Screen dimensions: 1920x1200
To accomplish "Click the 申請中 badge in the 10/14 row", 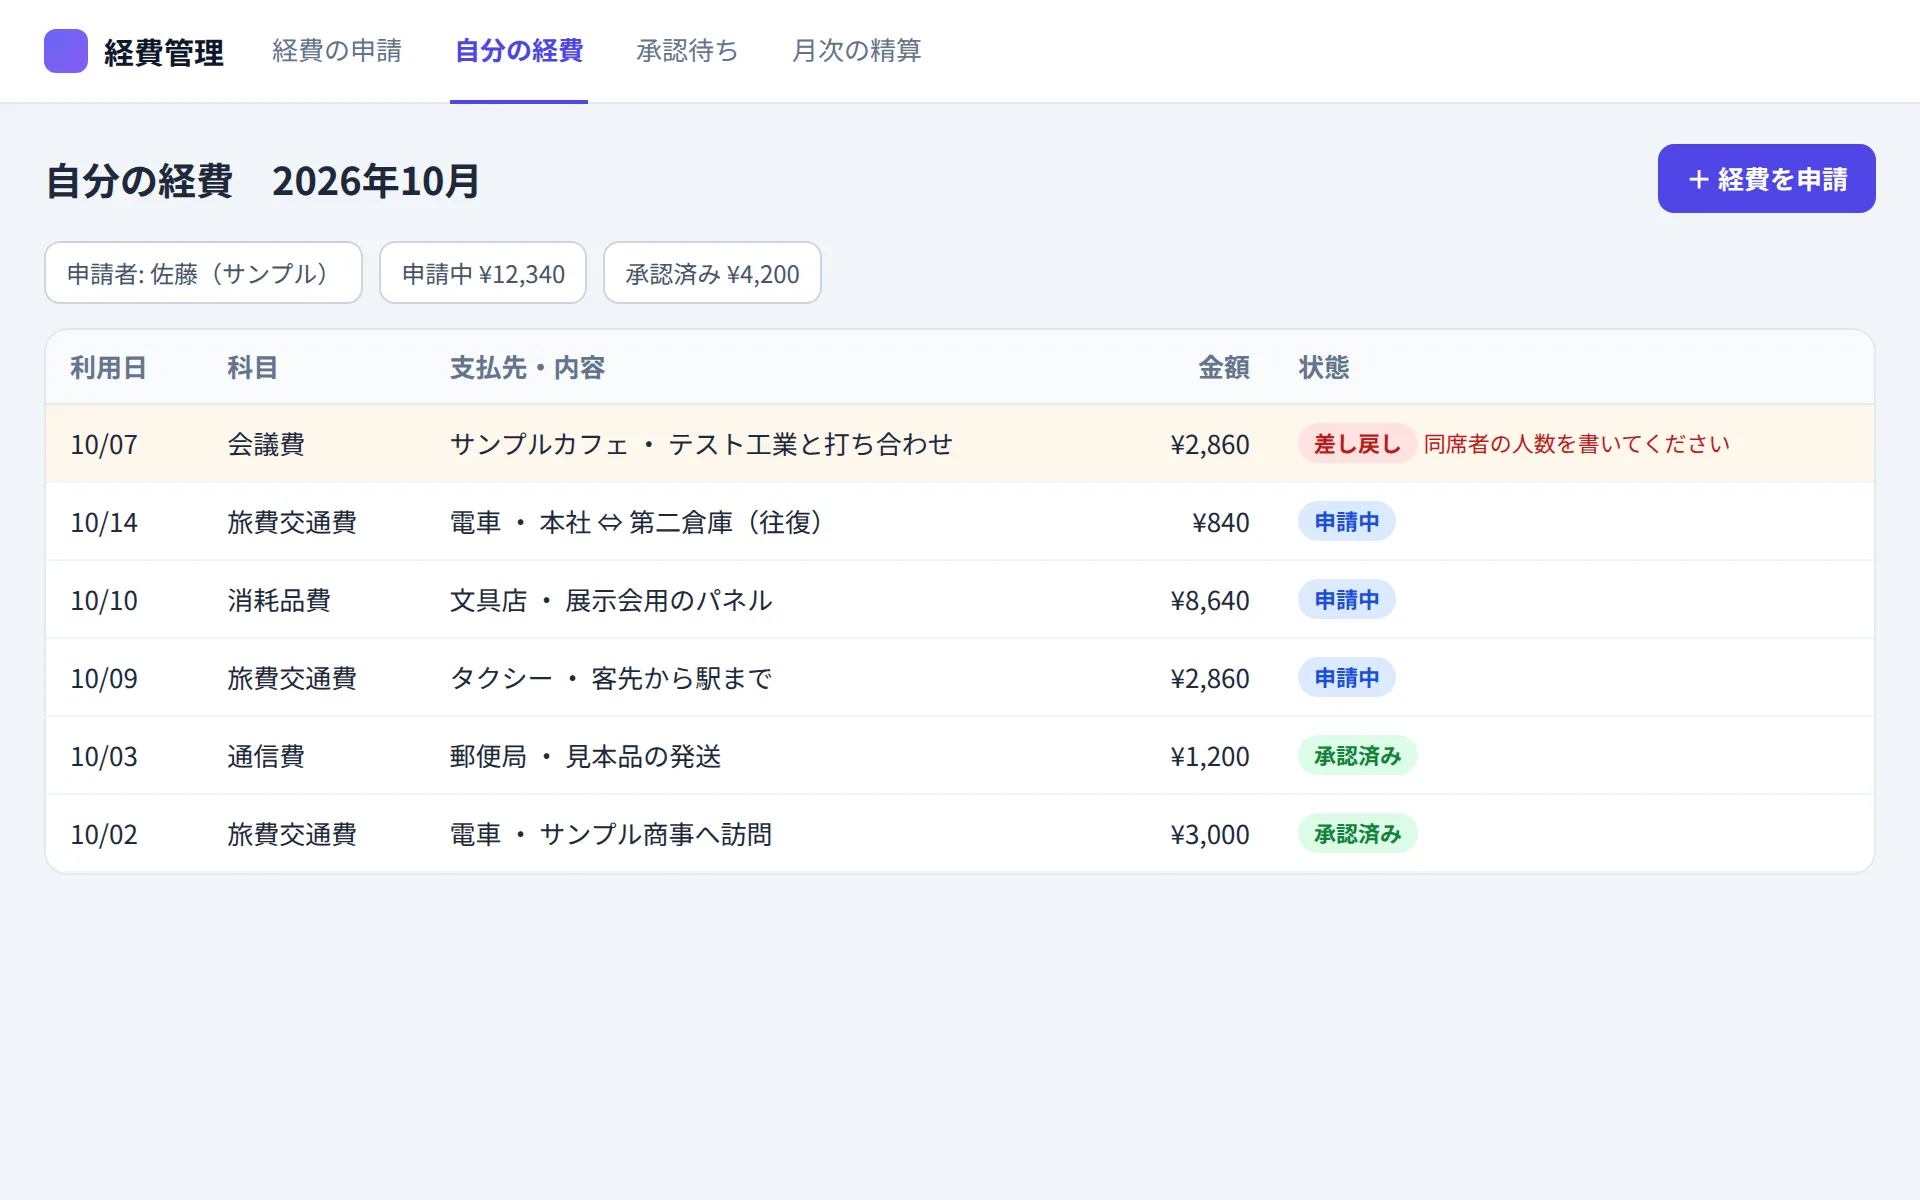I will point(1346,522).
